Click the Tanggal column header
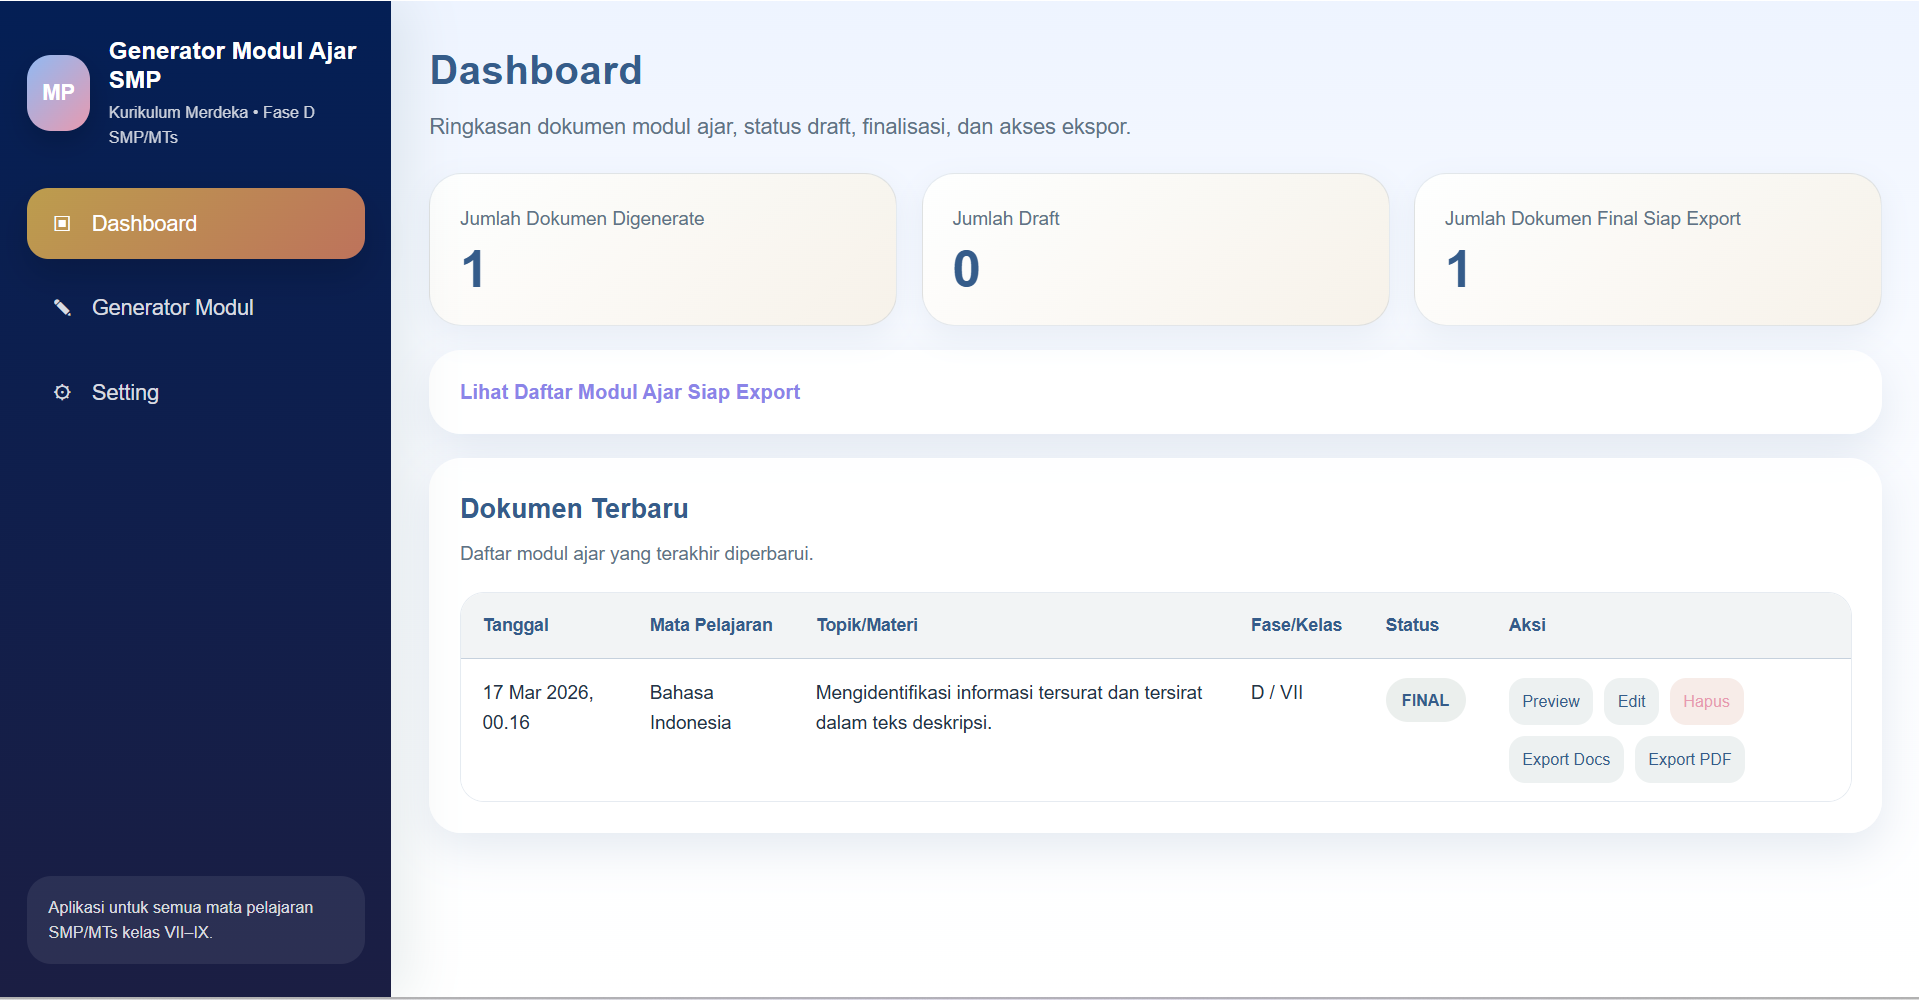The width and height of the screenshot is (1919, 1000). tap(516, 625)
